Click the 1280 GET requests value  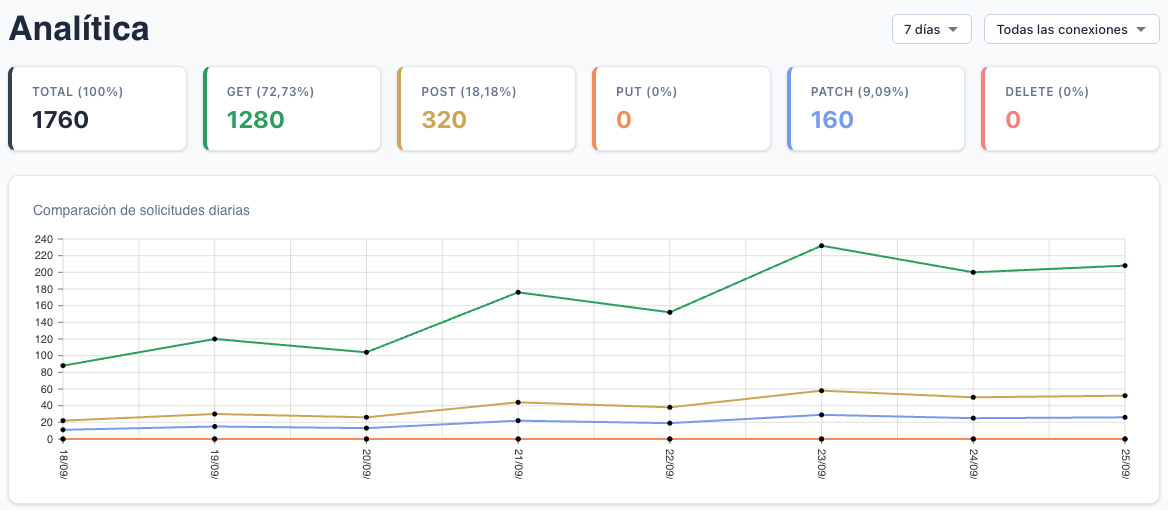tap(256, 120)
